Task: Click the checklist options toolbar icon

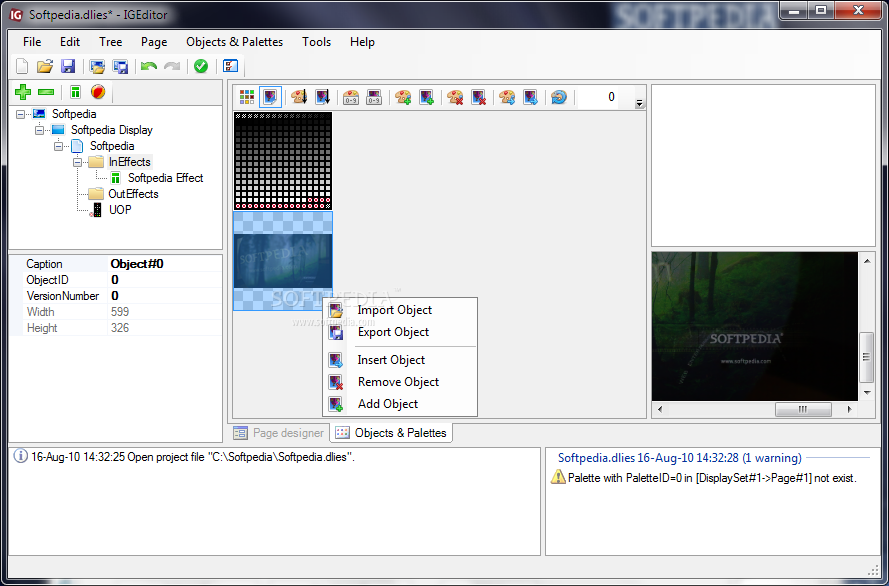Action: pyautogui.click(x=230, y=66)
